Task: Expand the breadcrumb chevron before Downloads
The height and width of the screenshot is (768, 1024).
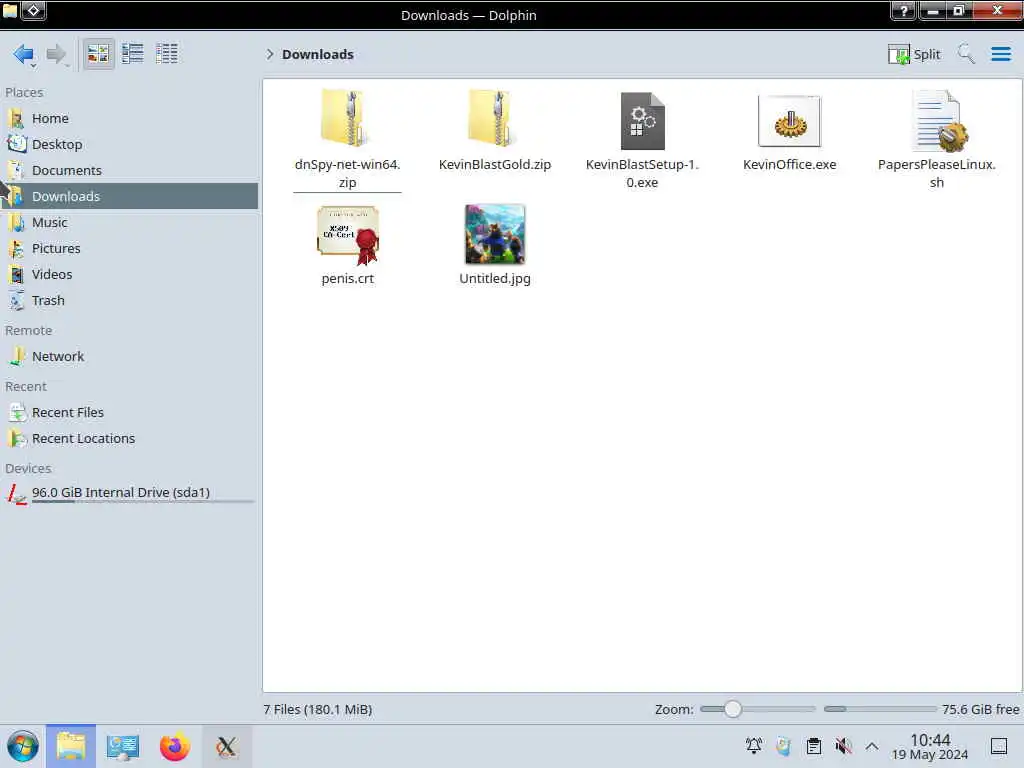Action: [269, 54]
